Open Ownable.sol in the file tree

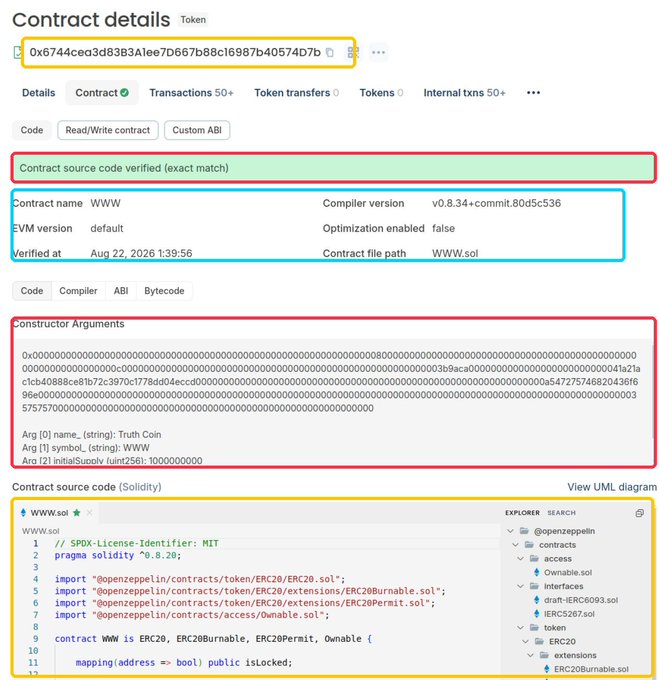(x=568, y=572)
